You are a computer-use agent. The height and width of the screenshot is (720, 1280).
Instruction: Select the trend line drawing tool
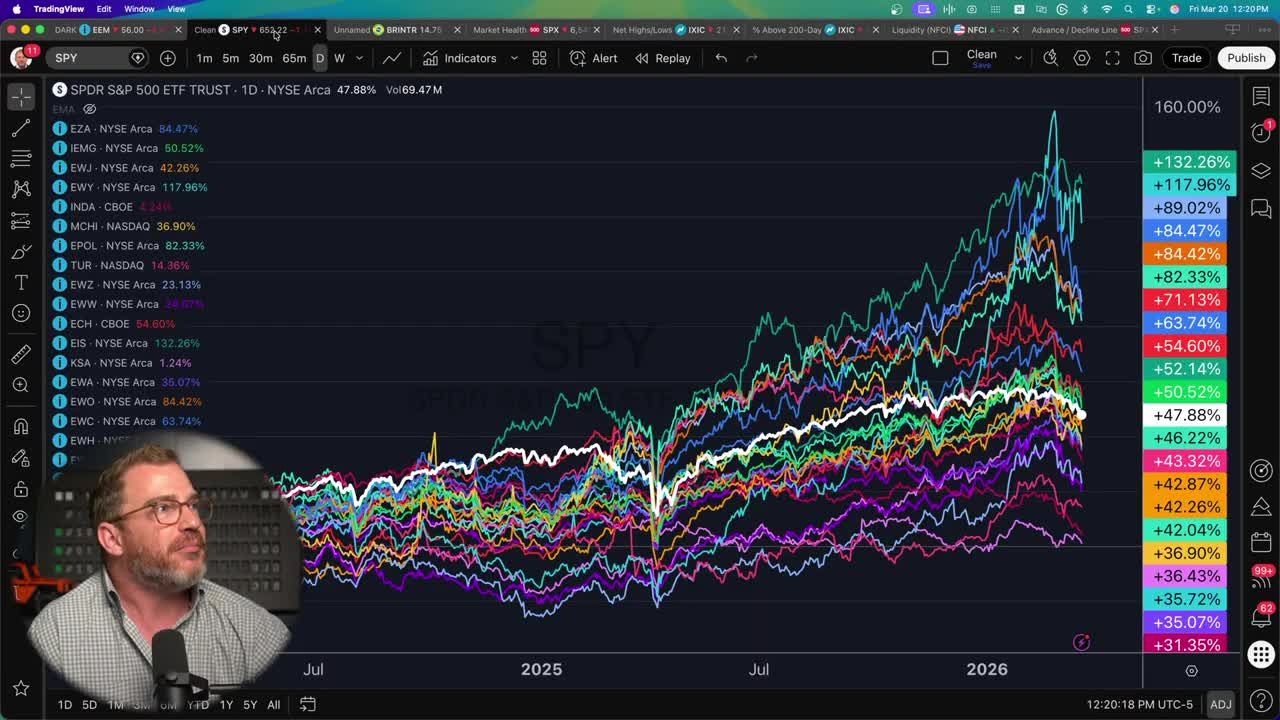21,128
